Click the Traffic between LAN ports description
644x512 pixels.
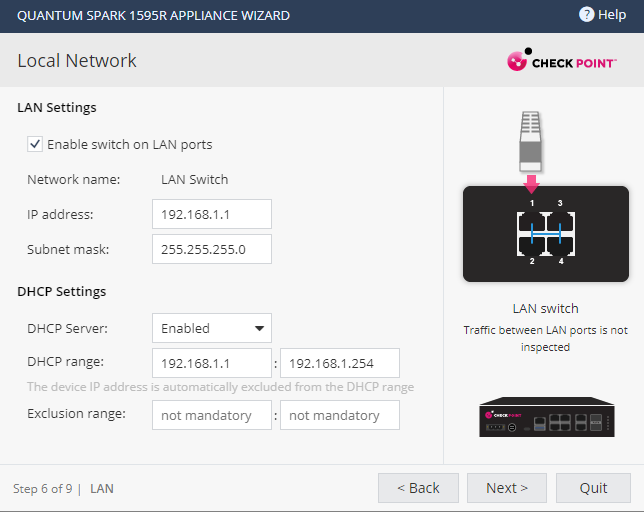tap(545, 338)
